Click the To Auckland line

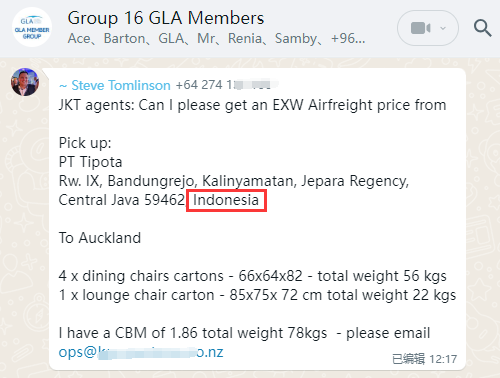(x=100, y=238)
